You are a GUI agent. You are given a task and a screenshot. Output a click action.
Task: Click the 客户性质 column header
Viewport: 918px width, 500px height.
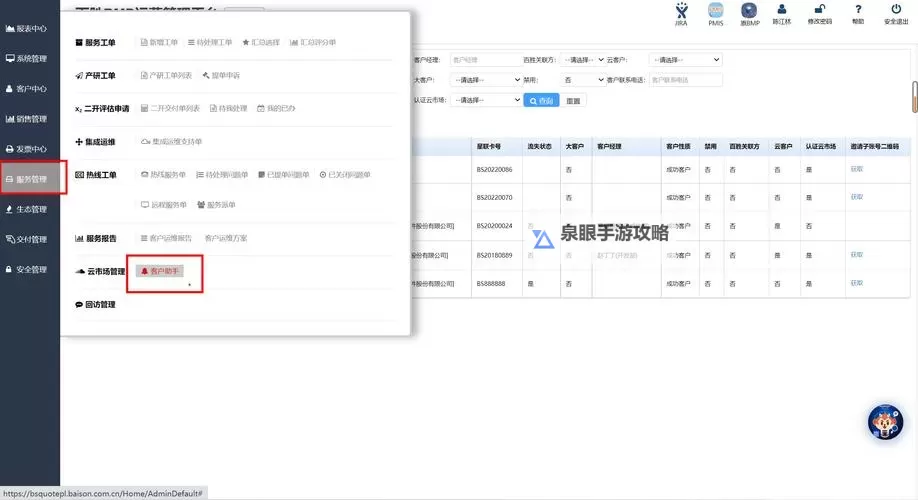point(678,146)
